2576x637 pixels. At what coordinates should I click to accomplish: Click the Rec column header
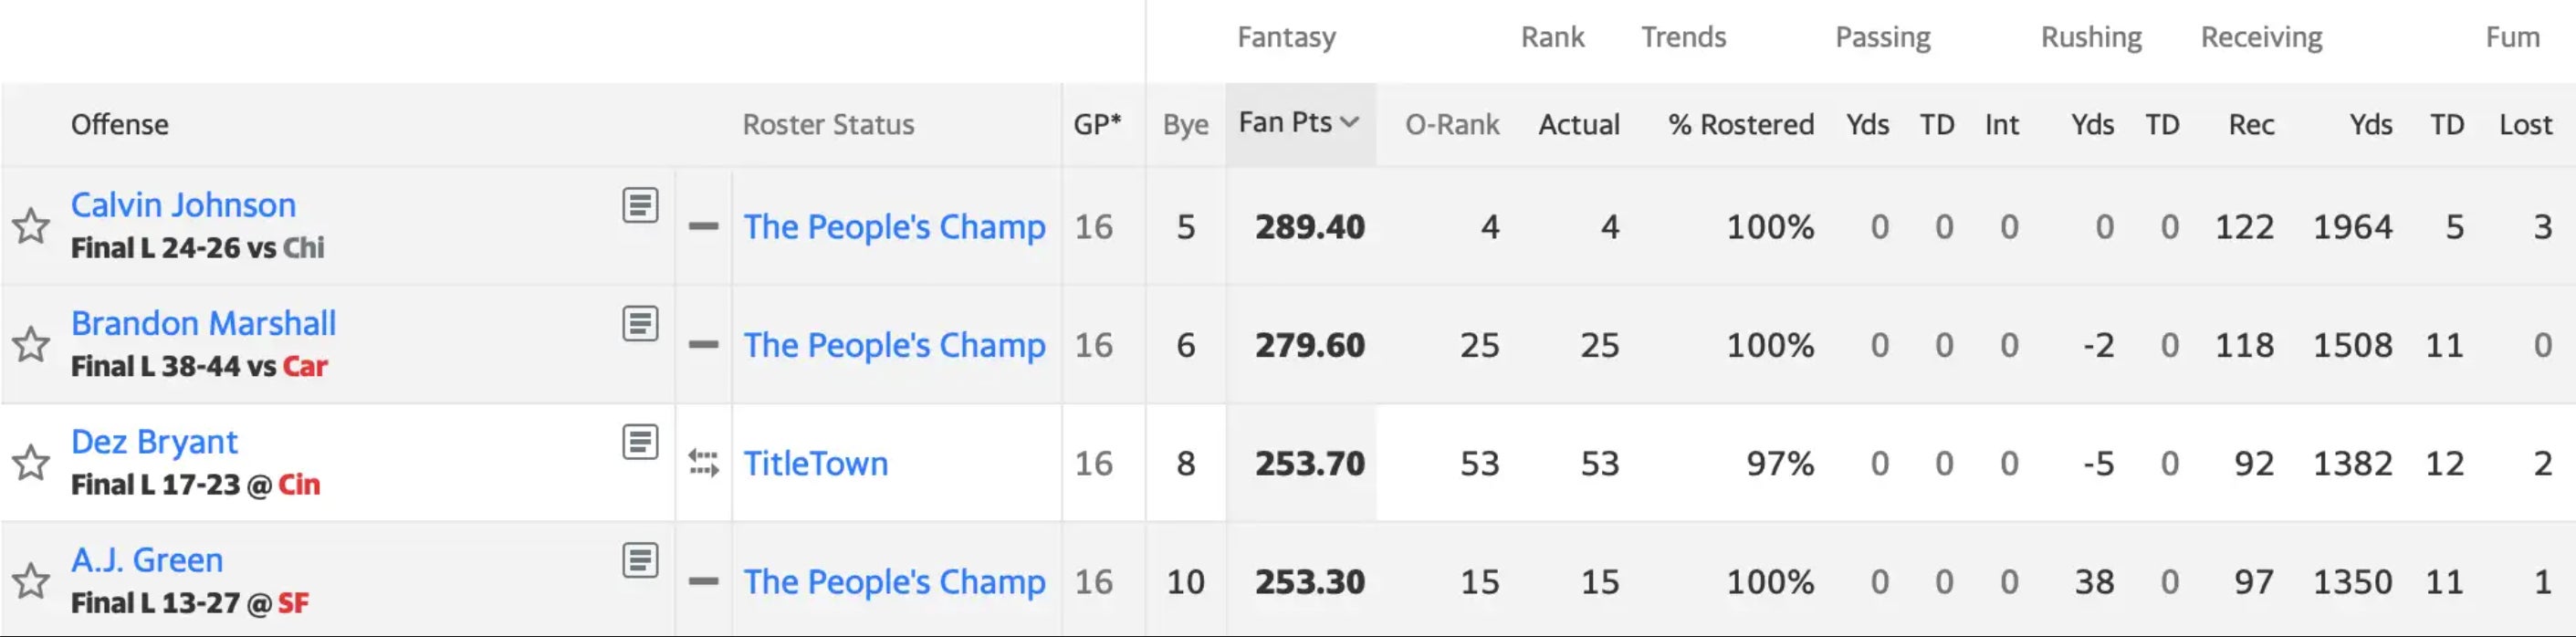[2251, 125]
